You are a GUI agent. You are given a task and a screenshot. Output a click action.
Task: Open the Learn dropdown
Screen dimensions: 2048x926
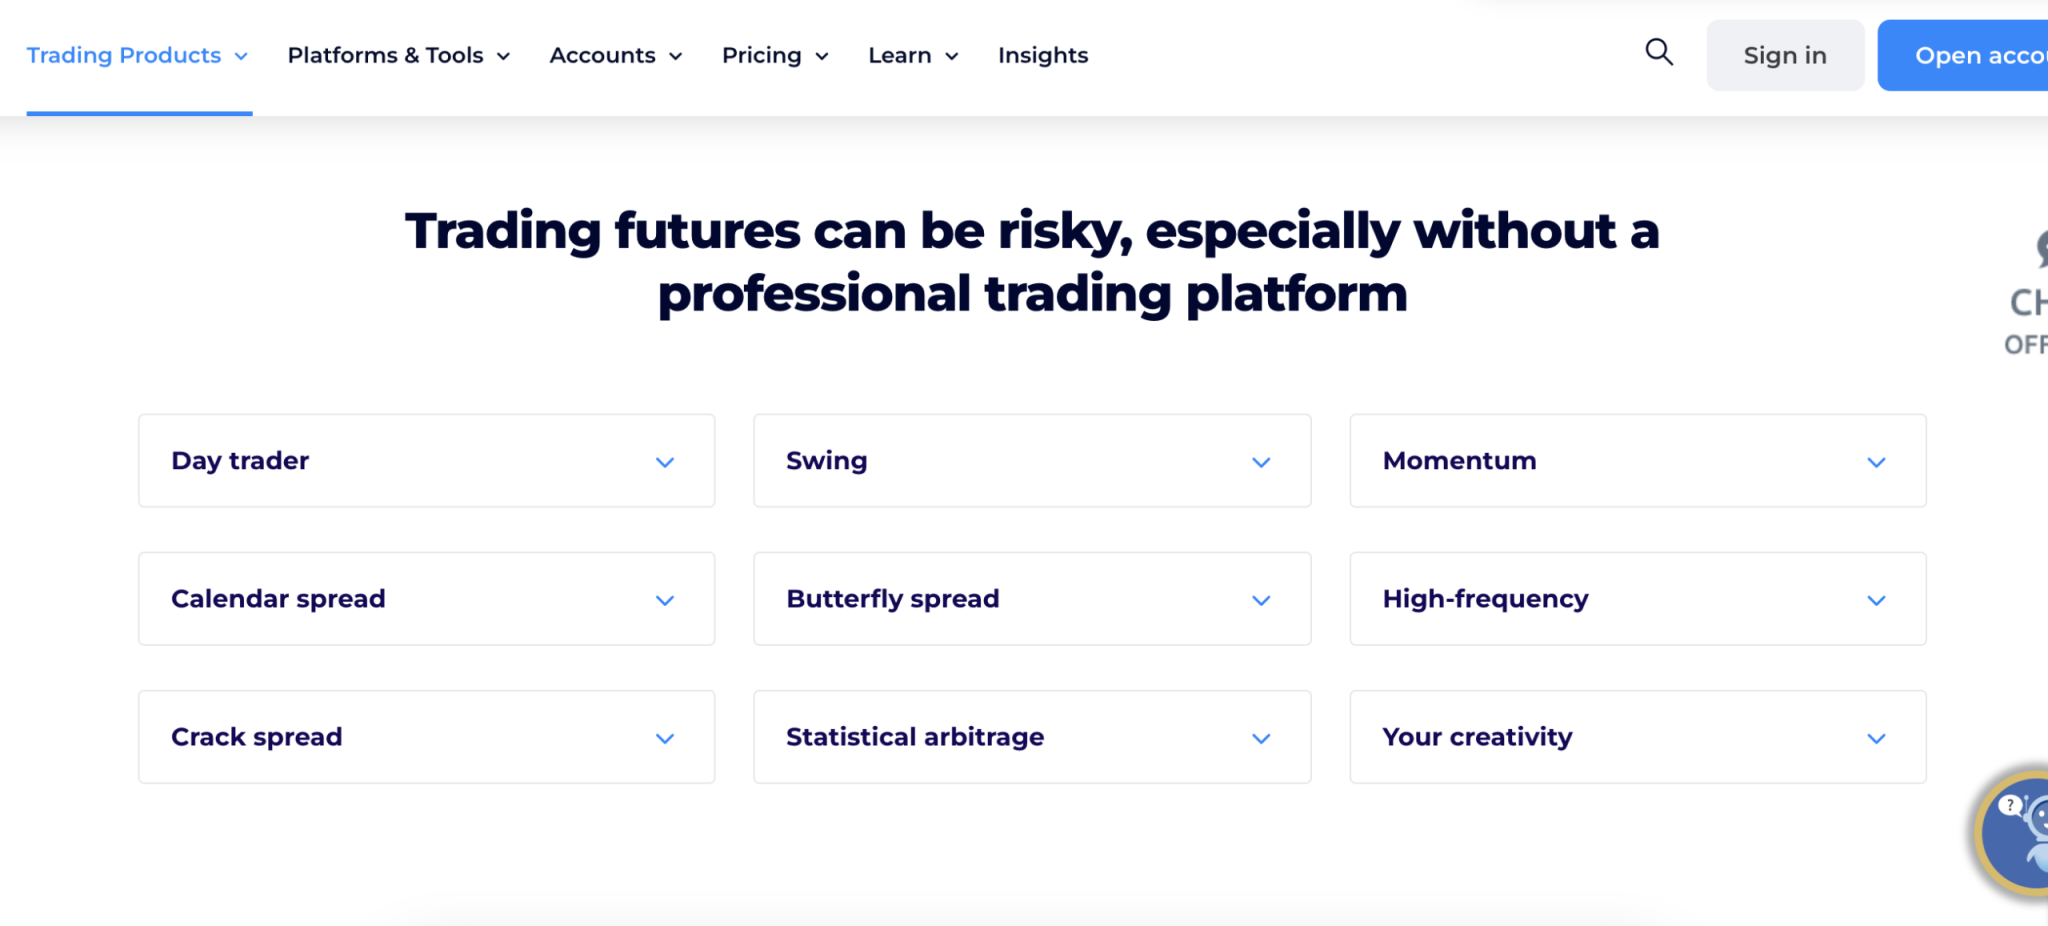coord(911,55)
